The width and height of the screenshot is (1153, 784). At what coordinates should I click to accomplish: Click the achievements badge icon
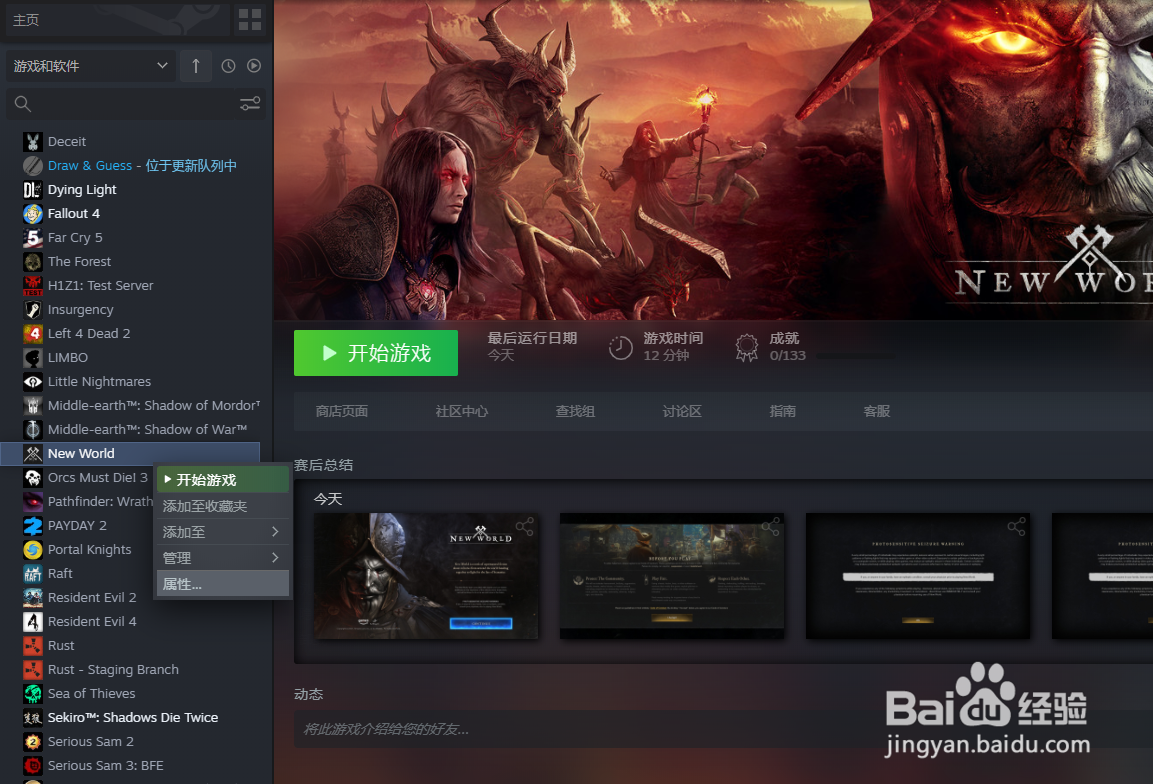tap(746, 347)
